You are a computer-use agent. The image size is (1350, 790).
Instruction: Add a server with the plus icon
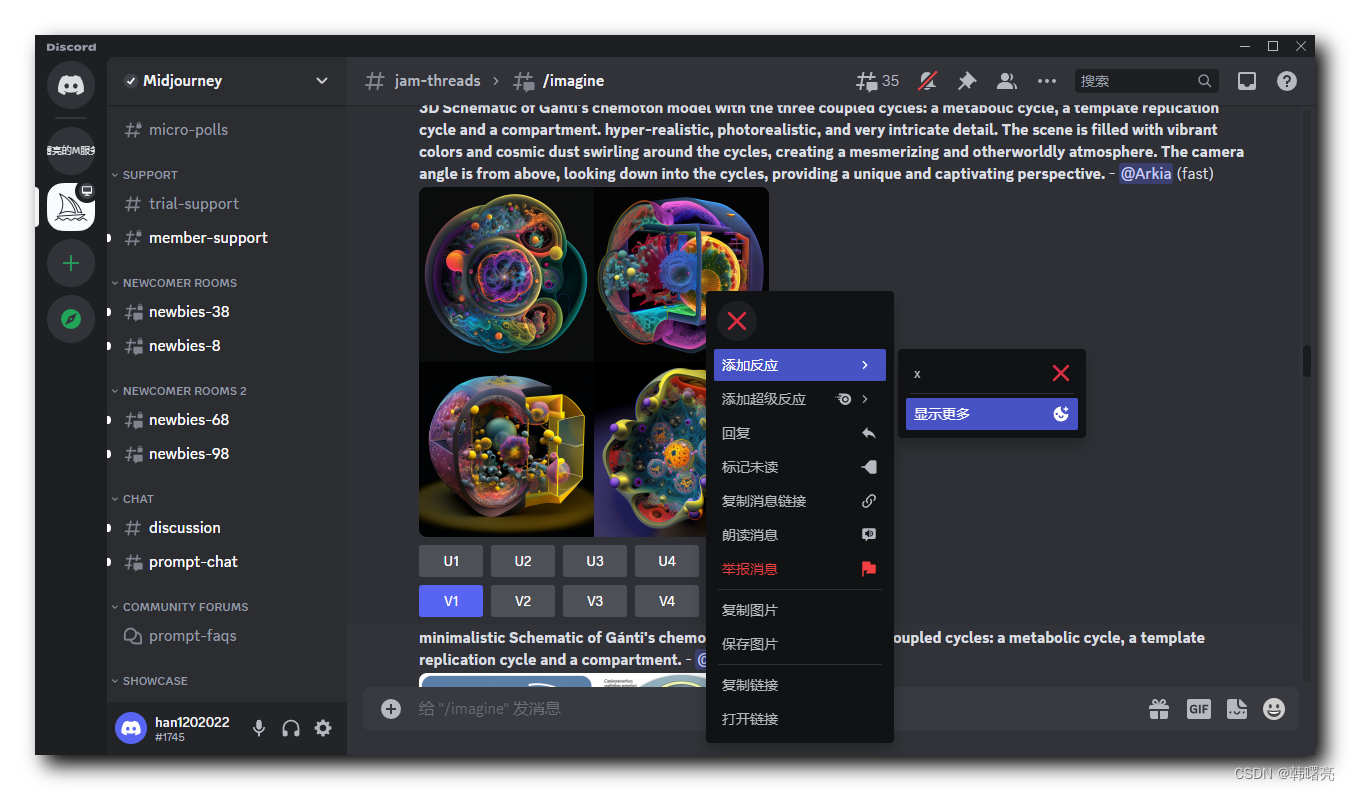[x=71, y=264]
